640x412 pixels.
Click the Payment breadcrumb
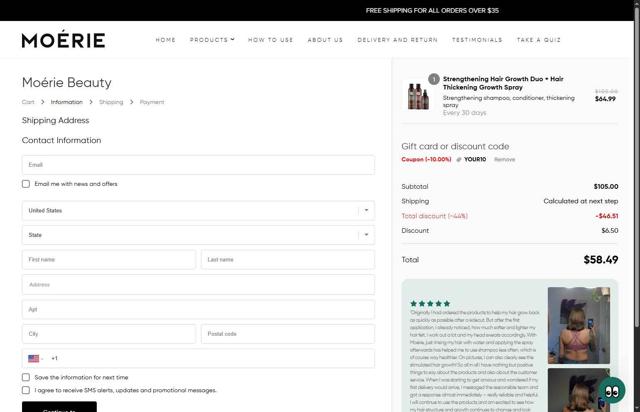pyautogui.click(x=152, y=102)
